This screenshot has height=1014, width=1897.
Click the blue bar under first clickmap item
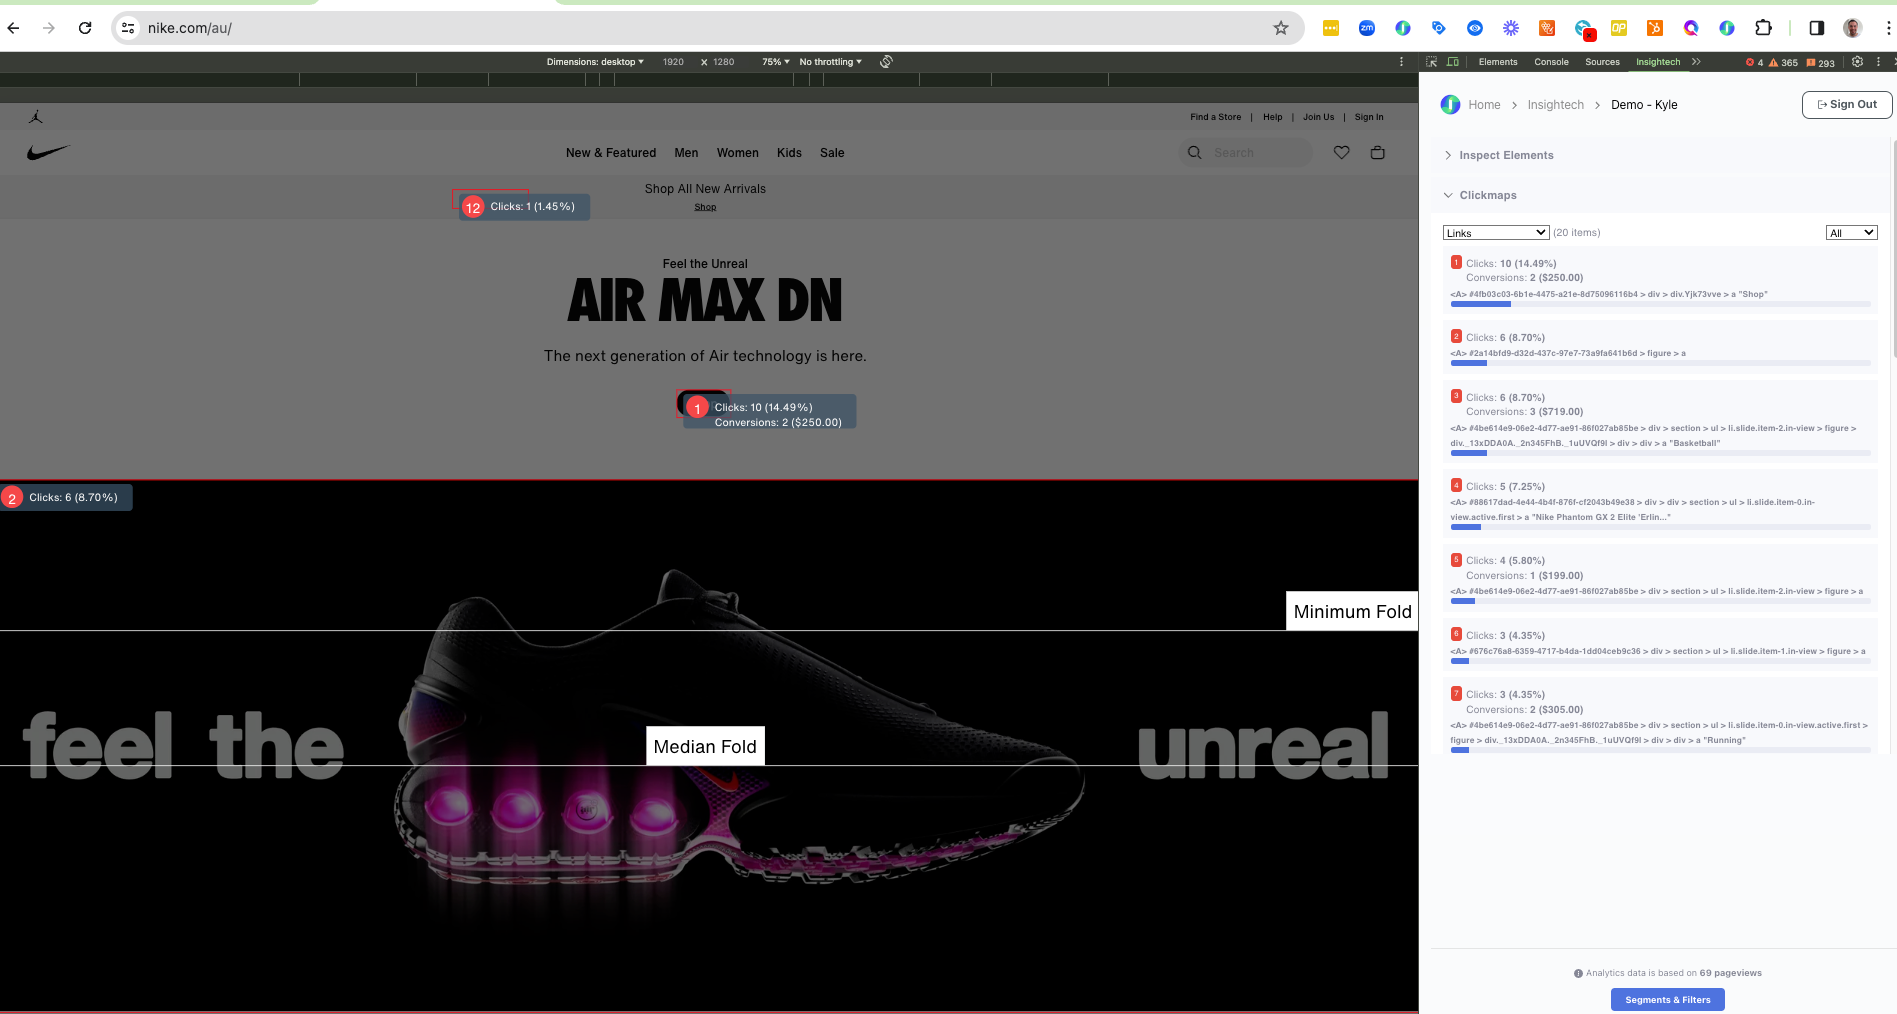point(1480,304)
